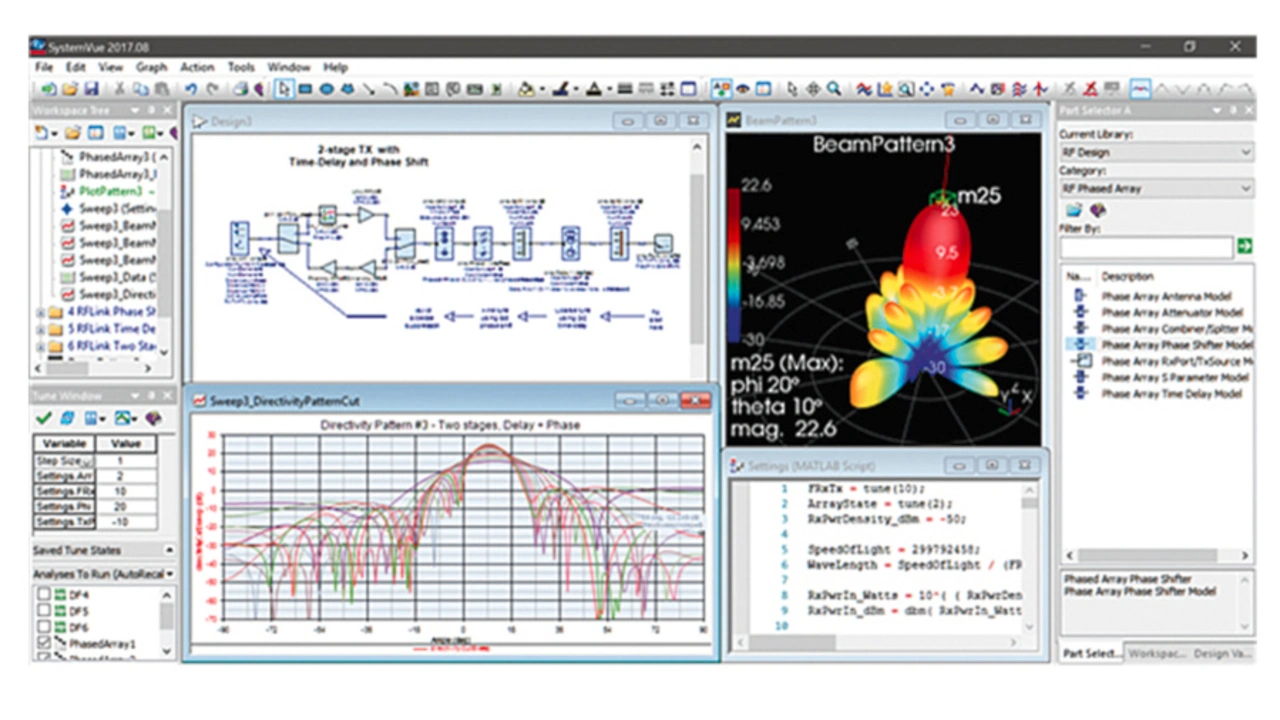Select the straight line drawing tool
Screen dimensions: 1280x720
369,89
